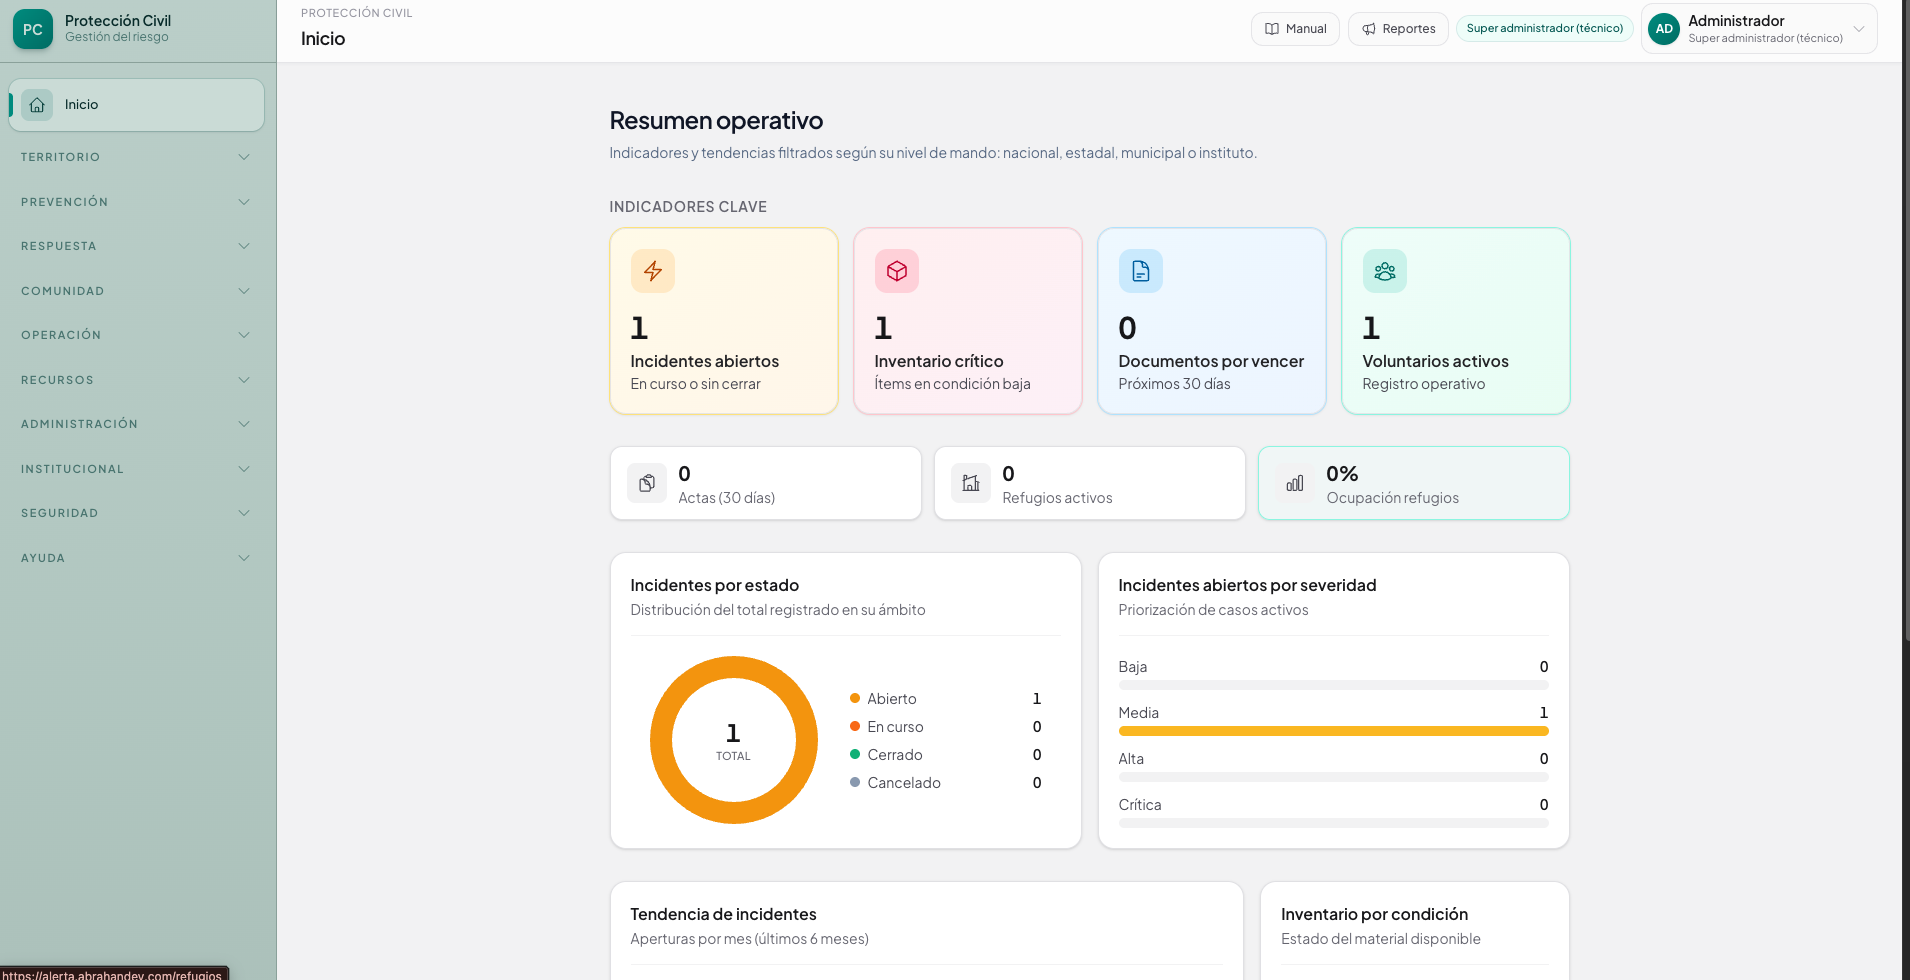Viewport: 1910px width, 980px height.
Task: Expand the OPERACIÓN sidebar section
Action: coord(136,335)
